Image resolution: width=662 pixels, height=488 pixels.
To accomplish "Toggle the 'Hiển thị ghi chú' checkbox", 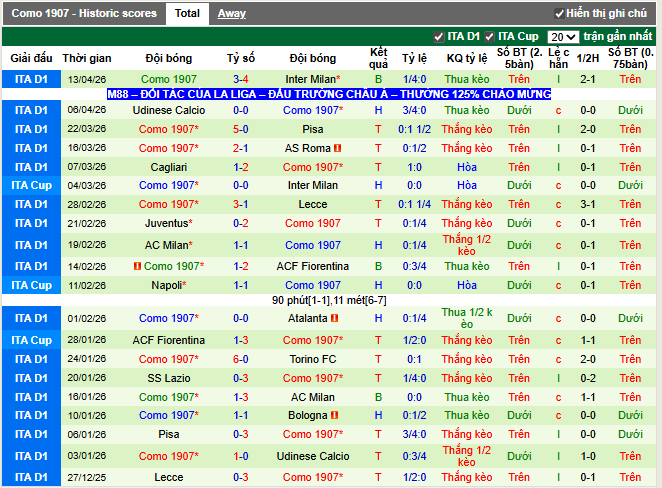I will [x=559, y=14].
